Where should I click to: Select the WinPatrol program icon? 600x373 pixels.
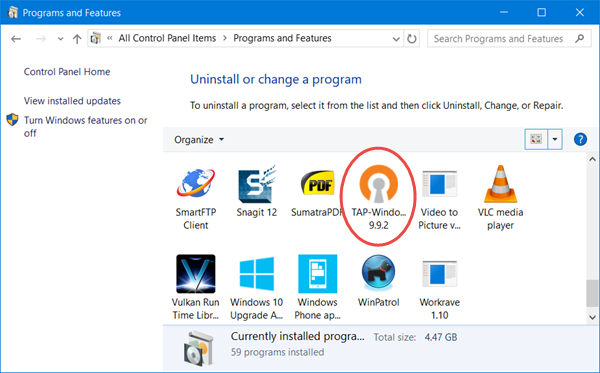point(378,273)
